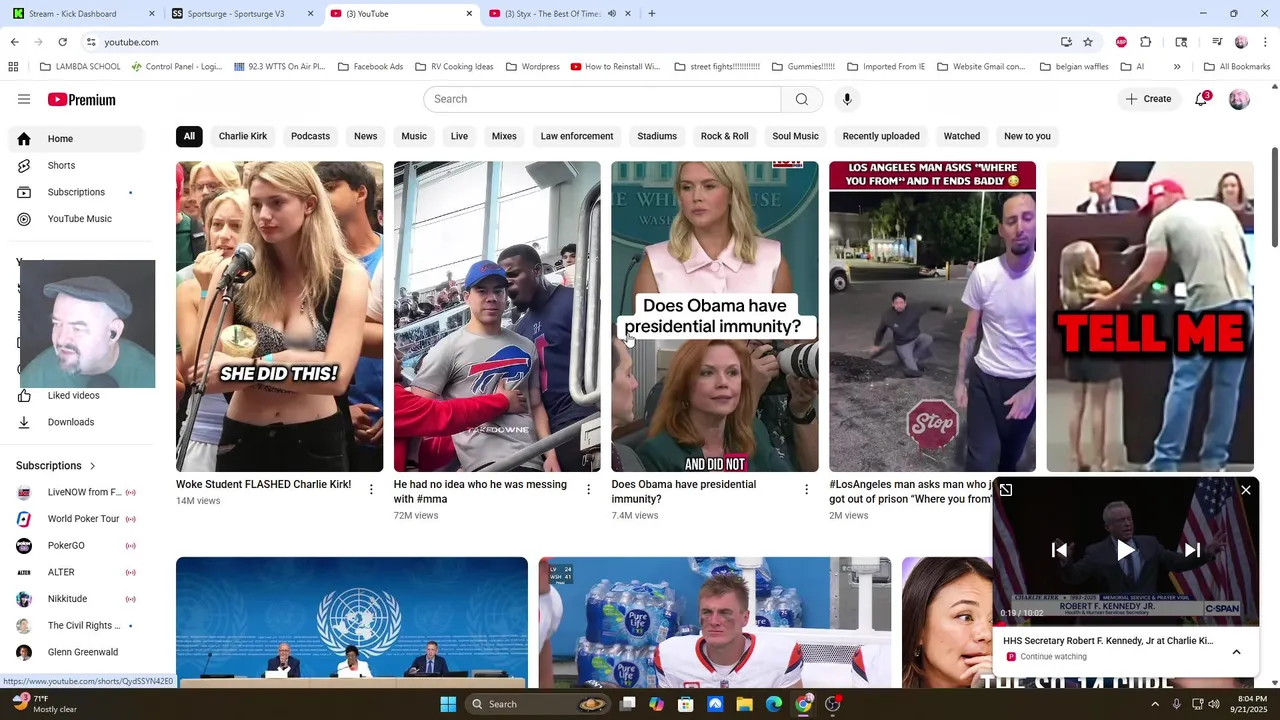
Task: Select the All filter chip
Action: pos(189,136)
